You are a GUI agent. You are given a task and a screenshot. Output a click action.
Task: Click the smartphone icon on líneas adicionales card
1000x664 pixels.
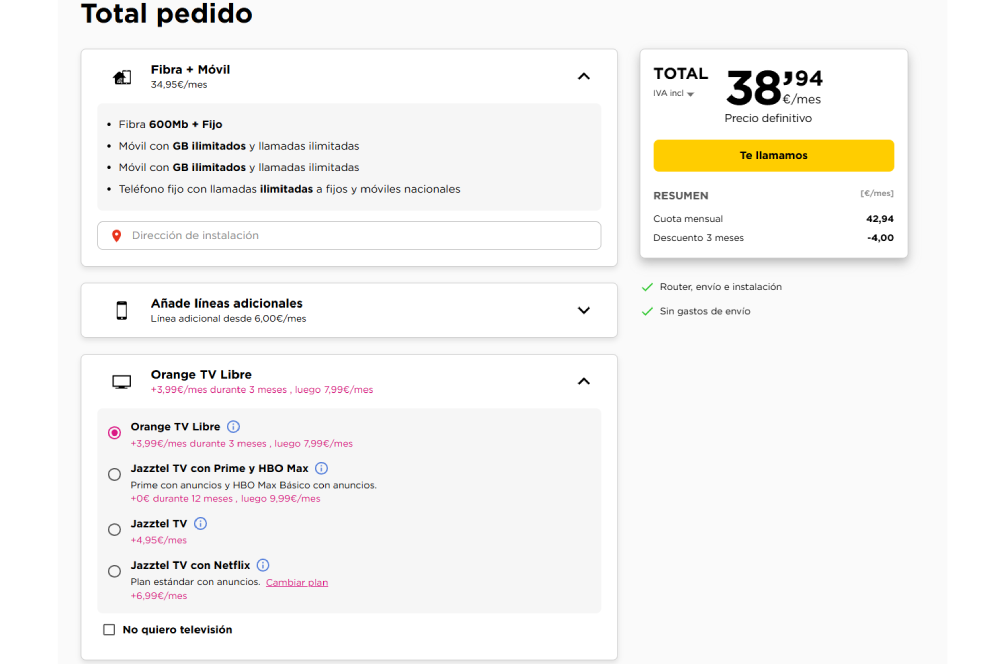121,310
